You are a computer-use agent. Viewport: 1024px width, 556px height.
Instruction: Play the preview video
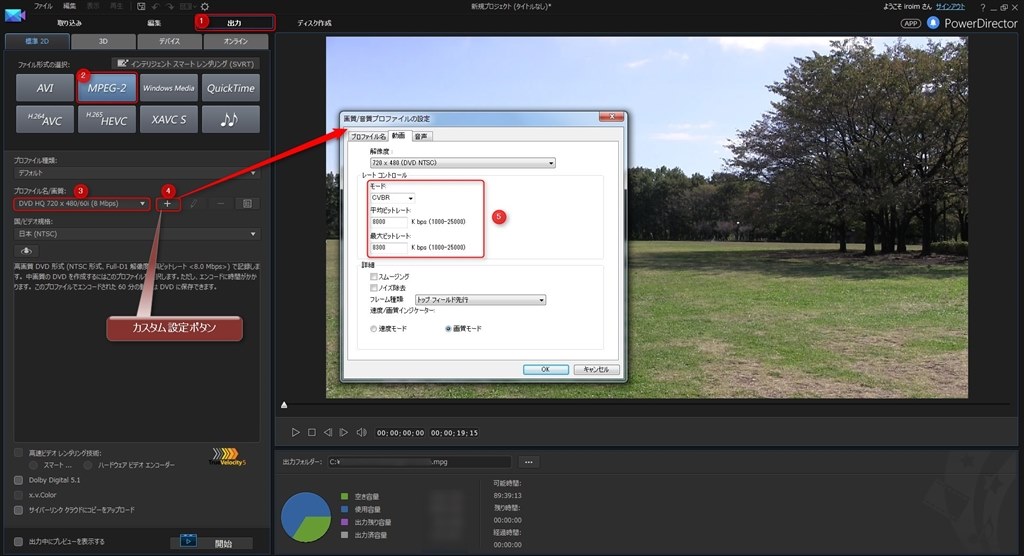(x=295, y=433)
